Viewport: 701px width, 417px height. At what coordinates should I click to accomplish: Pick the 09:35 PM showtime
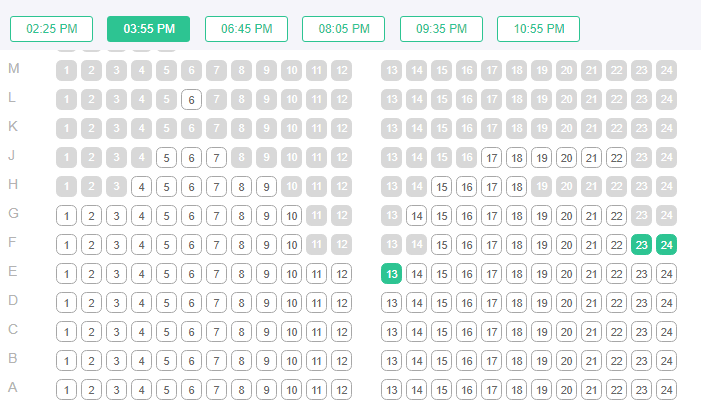pyautogui.click(x=441, y=29)
